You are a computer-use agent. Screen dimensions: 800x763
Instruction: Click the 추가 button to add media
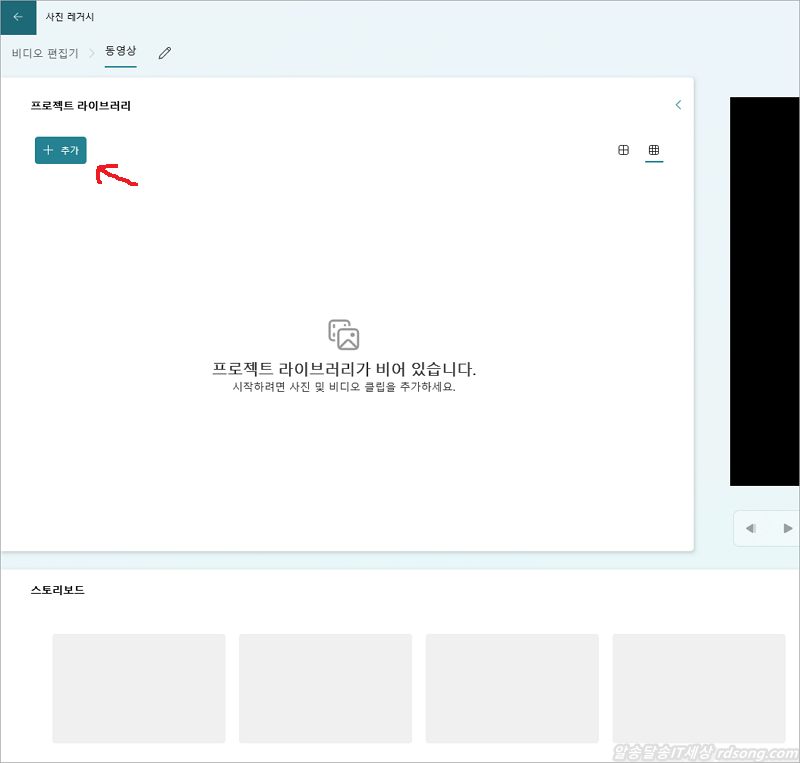point(61,150)
